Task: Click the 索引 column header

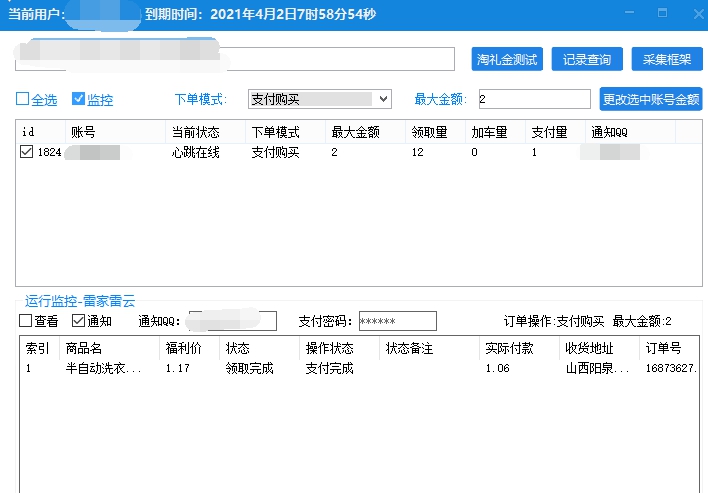Action: (40, 348)
